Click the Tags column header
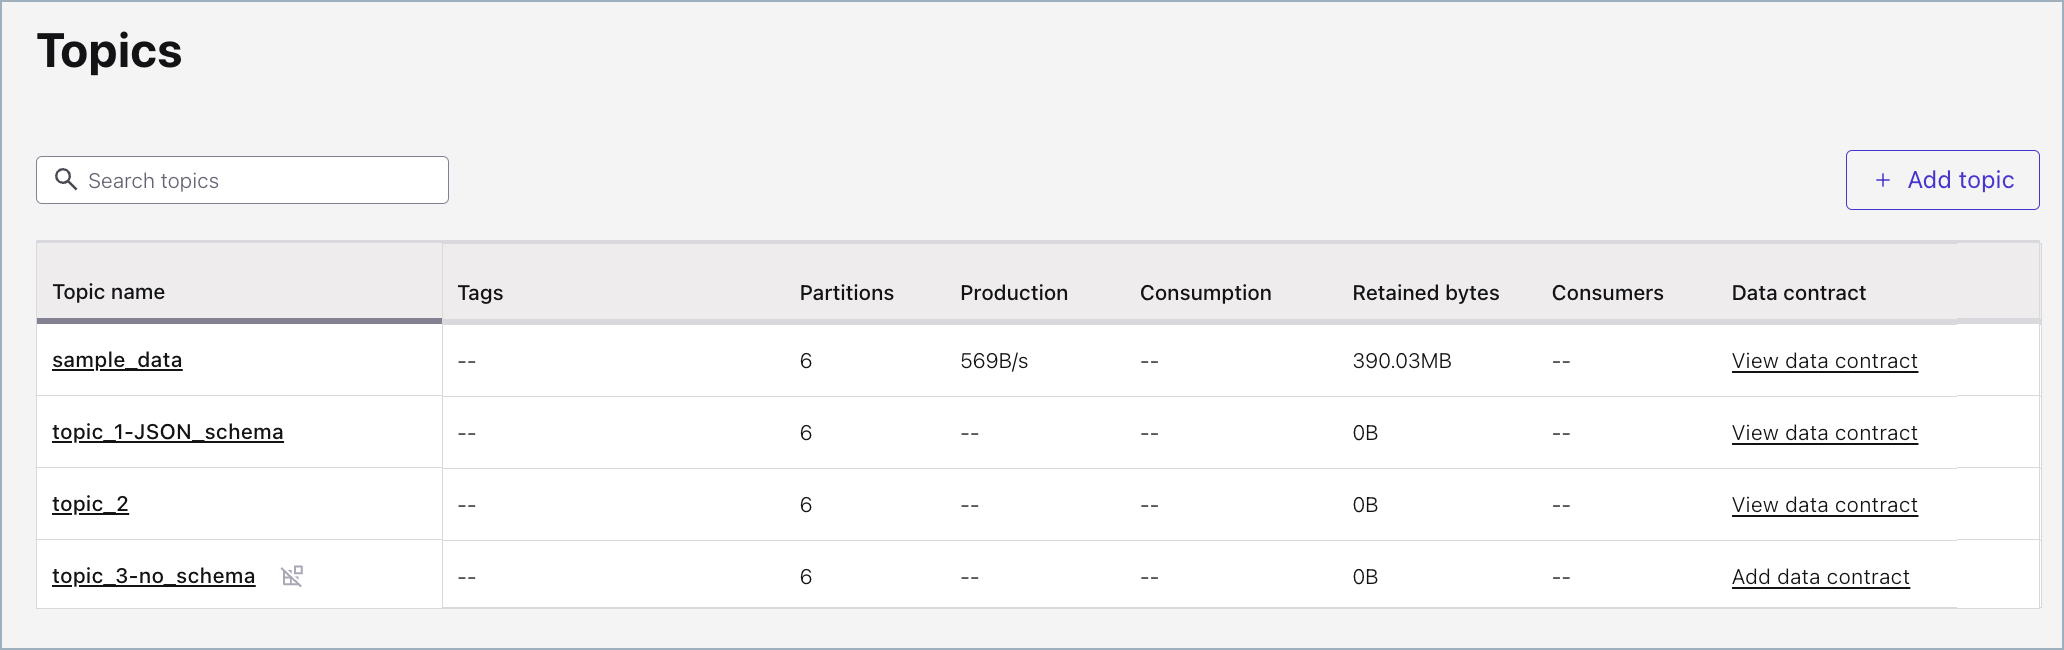 tap(480, 293)
